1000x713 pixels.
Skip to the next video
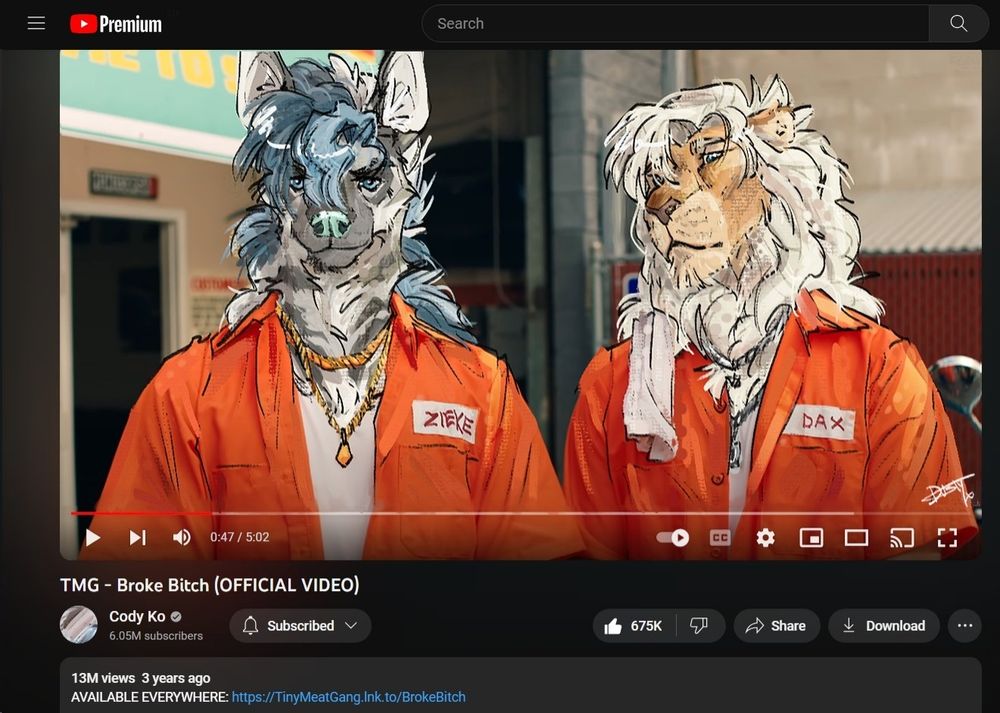click(x=138, y=537)
